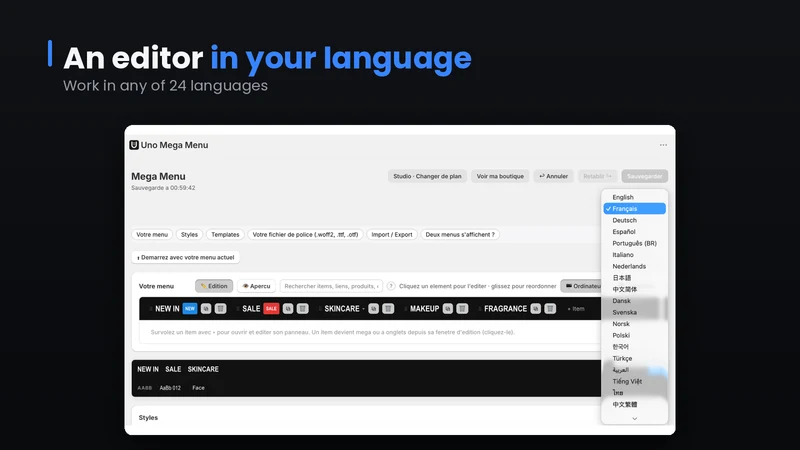Focus the Rechercher items search field
Image resolution: width=800 pixels, height=450 pixels.
click(331, 286)
